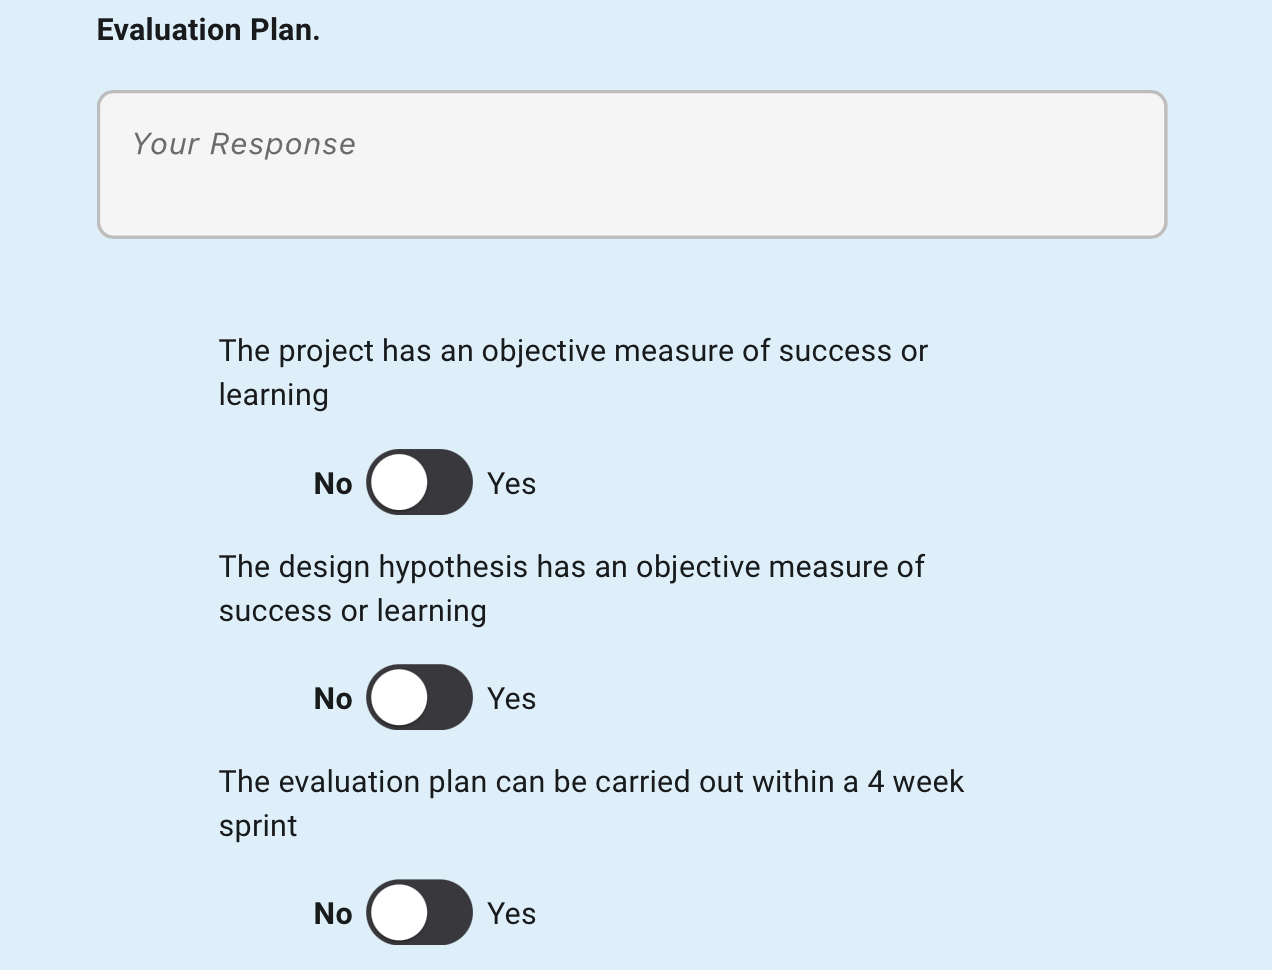The height and width of the screenshot is (970, 1272).
Task: Click "No" beside the design hypothesis toggle
Action: point(333,699)
